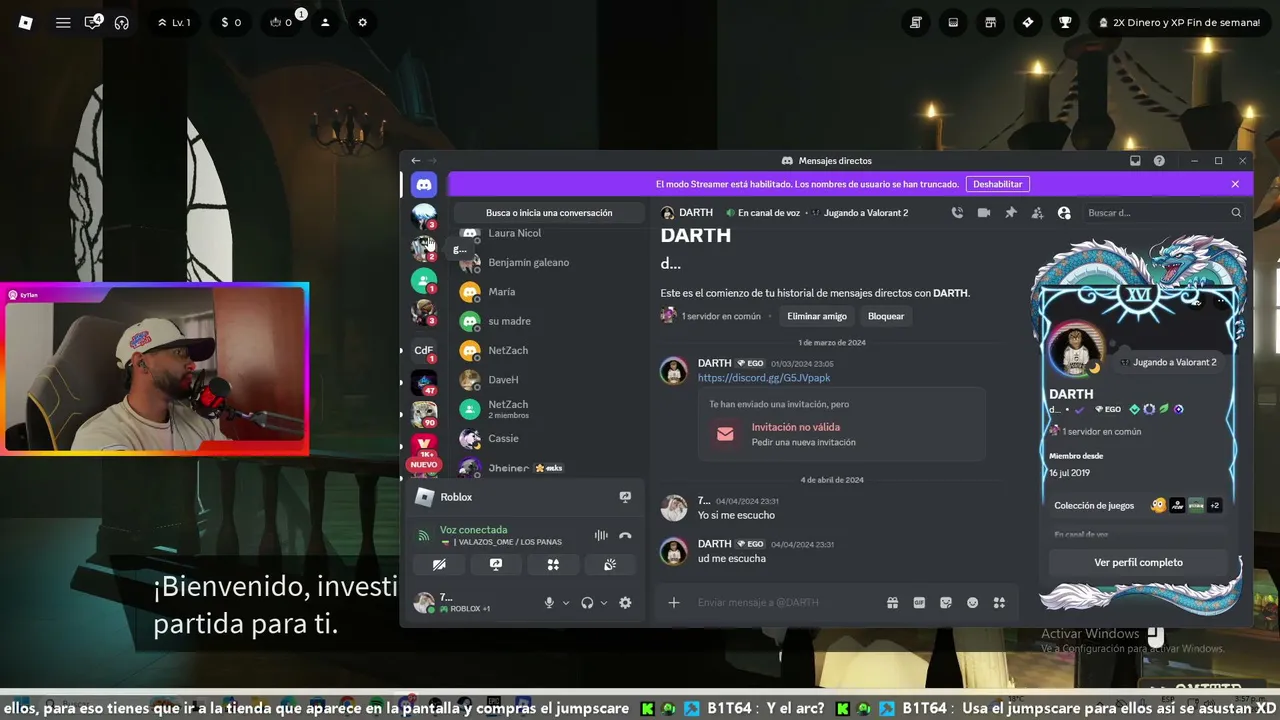
Task: Click the Busca o inicia una conversación button
Action: point(549,213)
